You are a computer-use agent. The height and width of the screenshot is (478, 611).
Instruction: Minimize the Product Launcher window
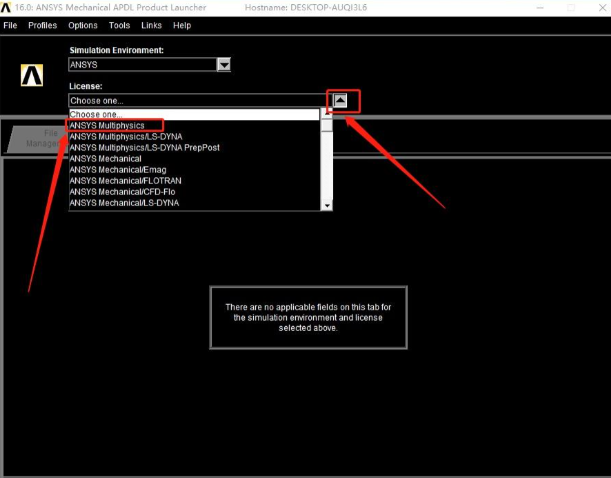[x=540, y=7]
